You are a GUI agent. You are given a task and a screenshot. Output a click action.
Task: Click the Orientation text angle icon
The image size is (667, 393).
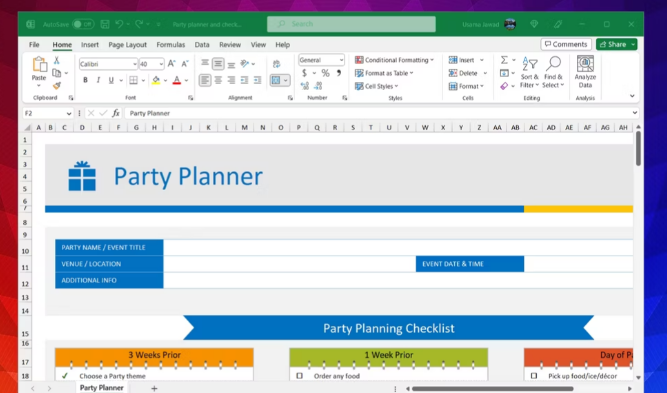(x=245, y=64)
